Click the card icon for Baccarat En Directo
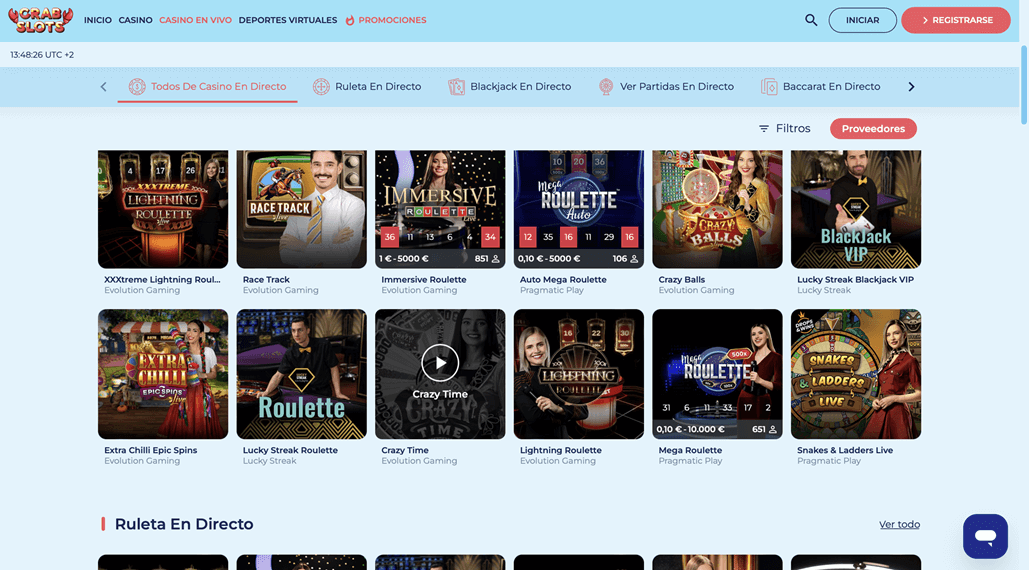Image resolution: width=1029 pixels, height=570 pixels. [x=769, y=87]
